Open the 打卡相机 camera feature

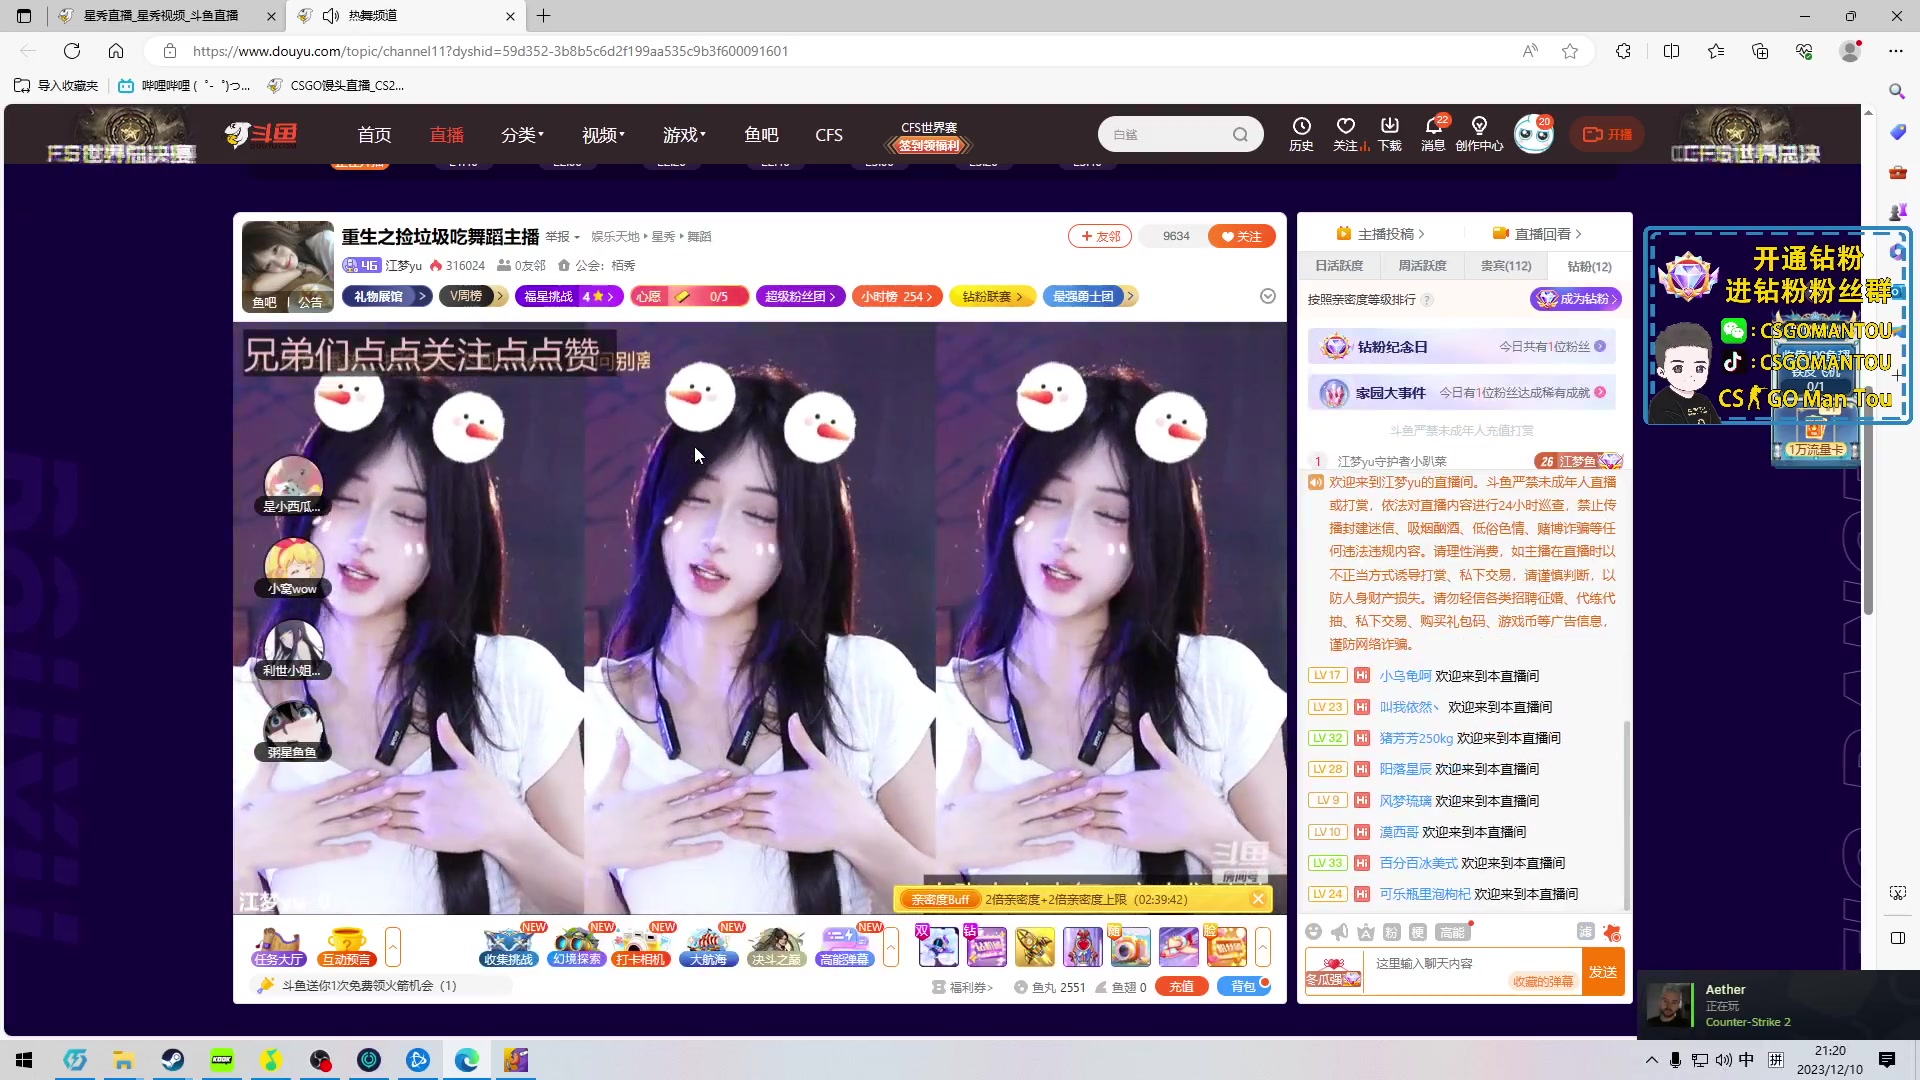pyautogui.click(x=641, y=946)
